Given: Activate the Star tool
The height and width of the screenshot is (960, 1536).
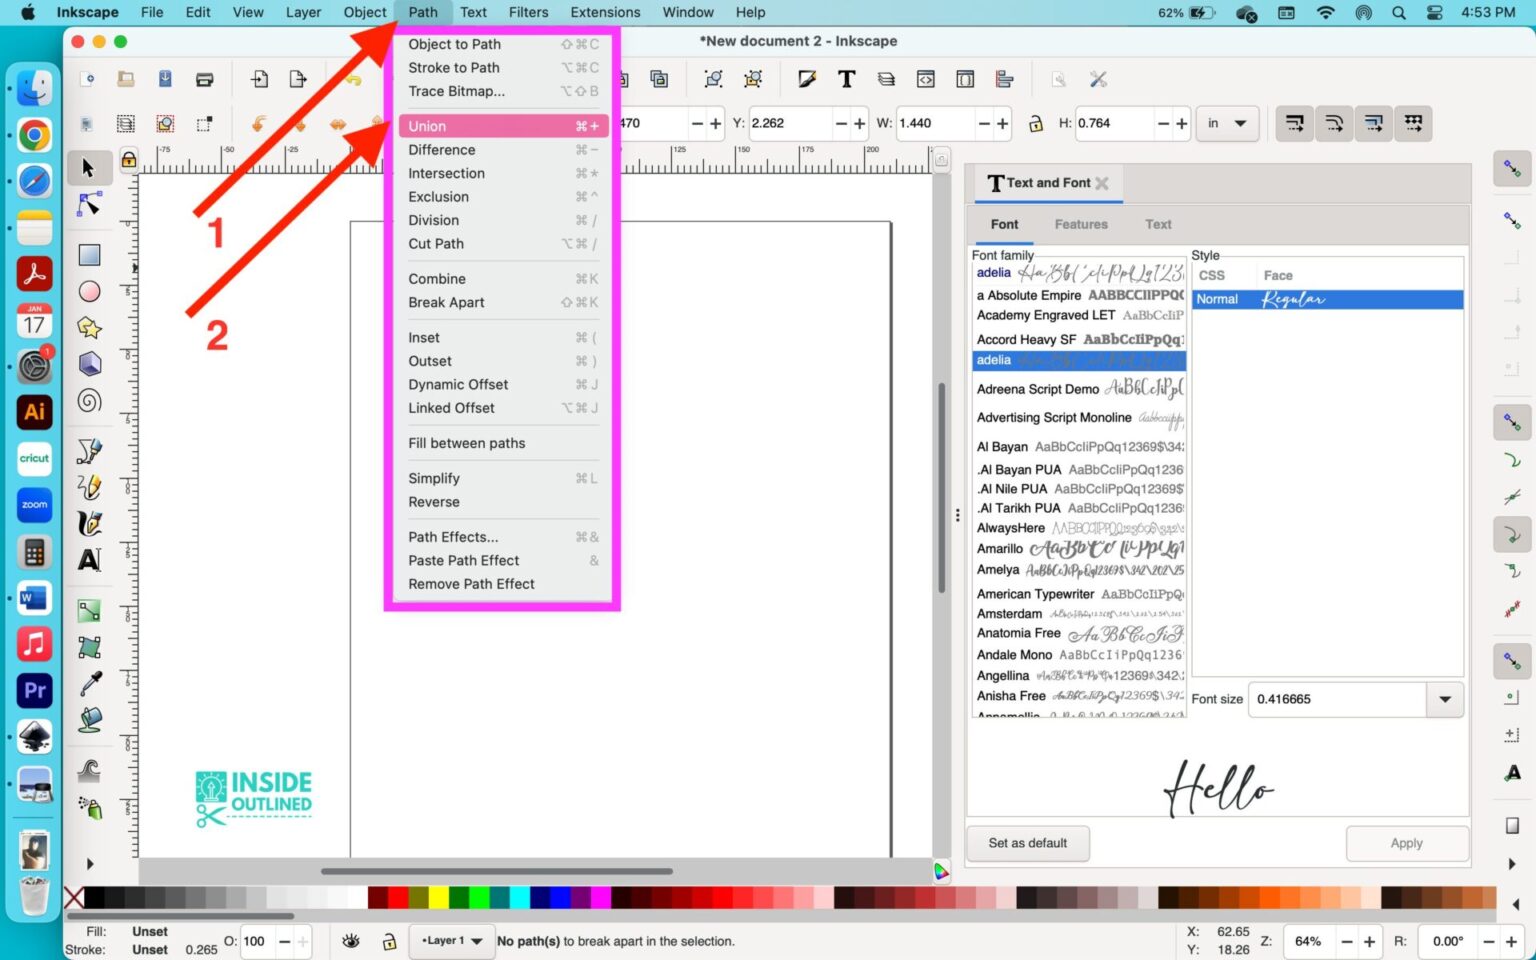Looking at the screenshot, I should pyautogui.click(x=88, y=325).
